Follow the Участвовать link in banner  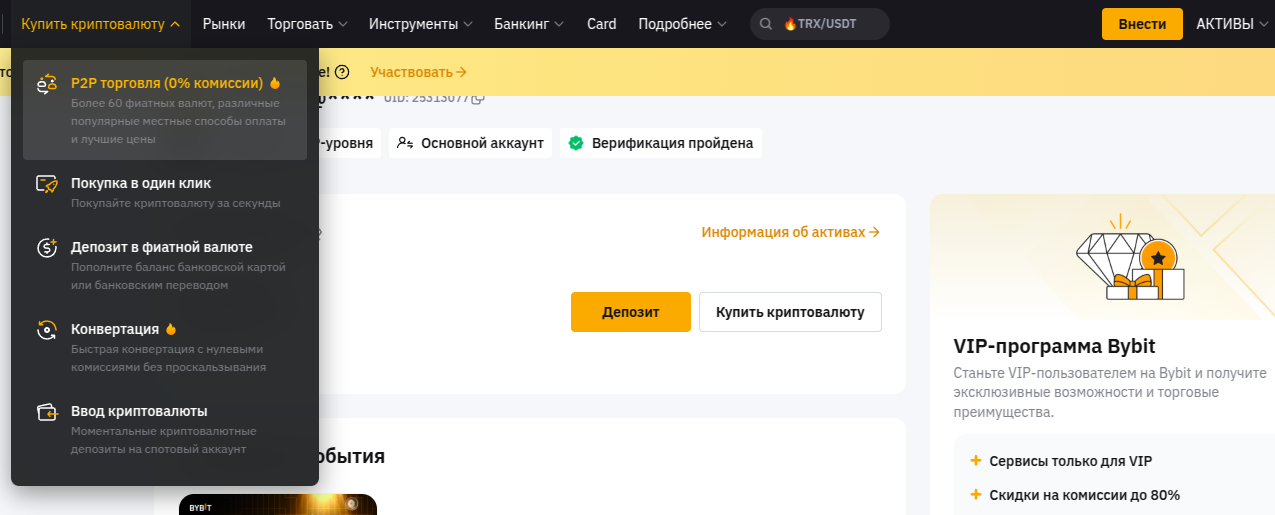point(418,72)
